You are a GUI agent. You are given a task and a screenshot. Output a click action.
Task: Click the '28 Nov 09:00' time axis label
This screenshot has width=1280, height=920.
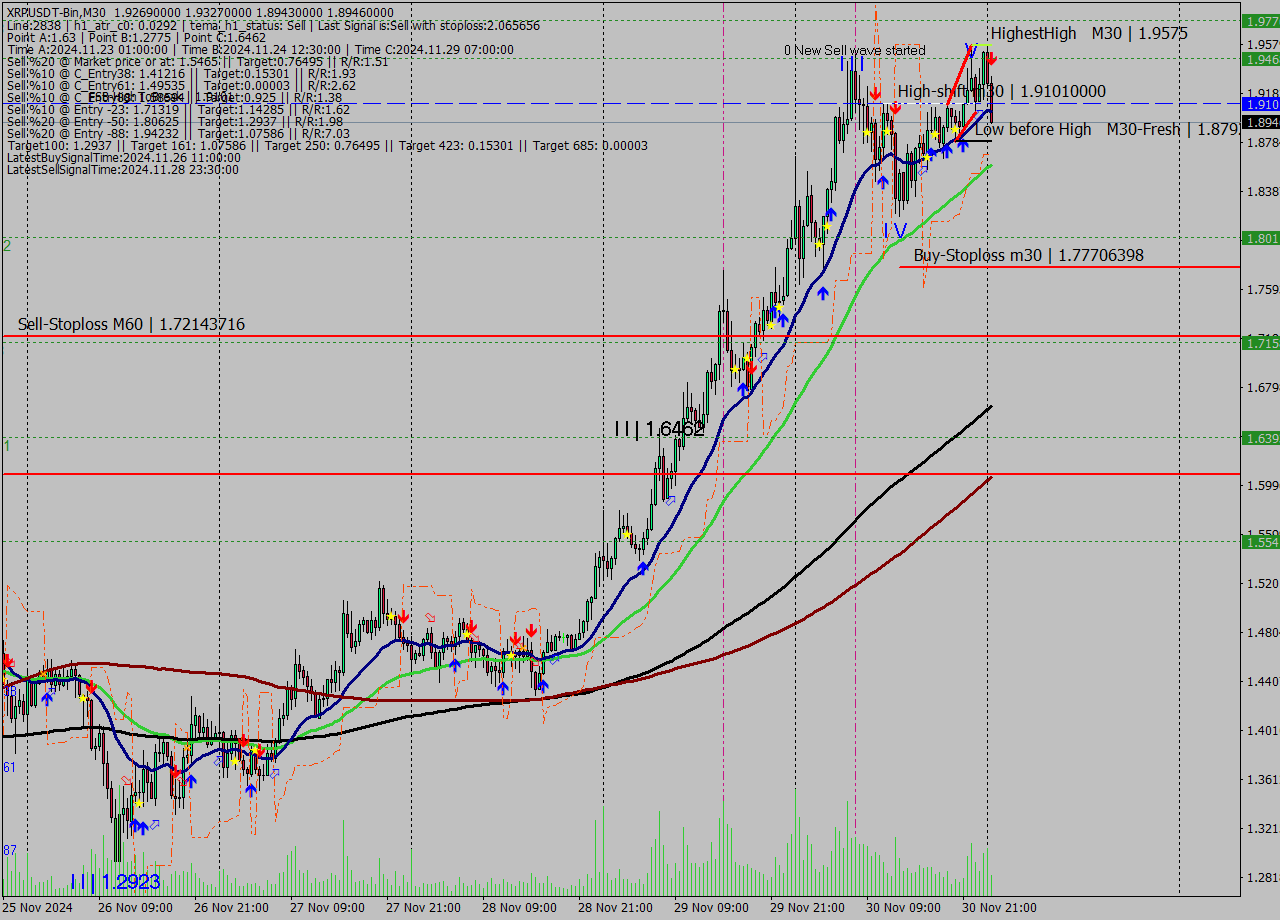coord(519,908)
